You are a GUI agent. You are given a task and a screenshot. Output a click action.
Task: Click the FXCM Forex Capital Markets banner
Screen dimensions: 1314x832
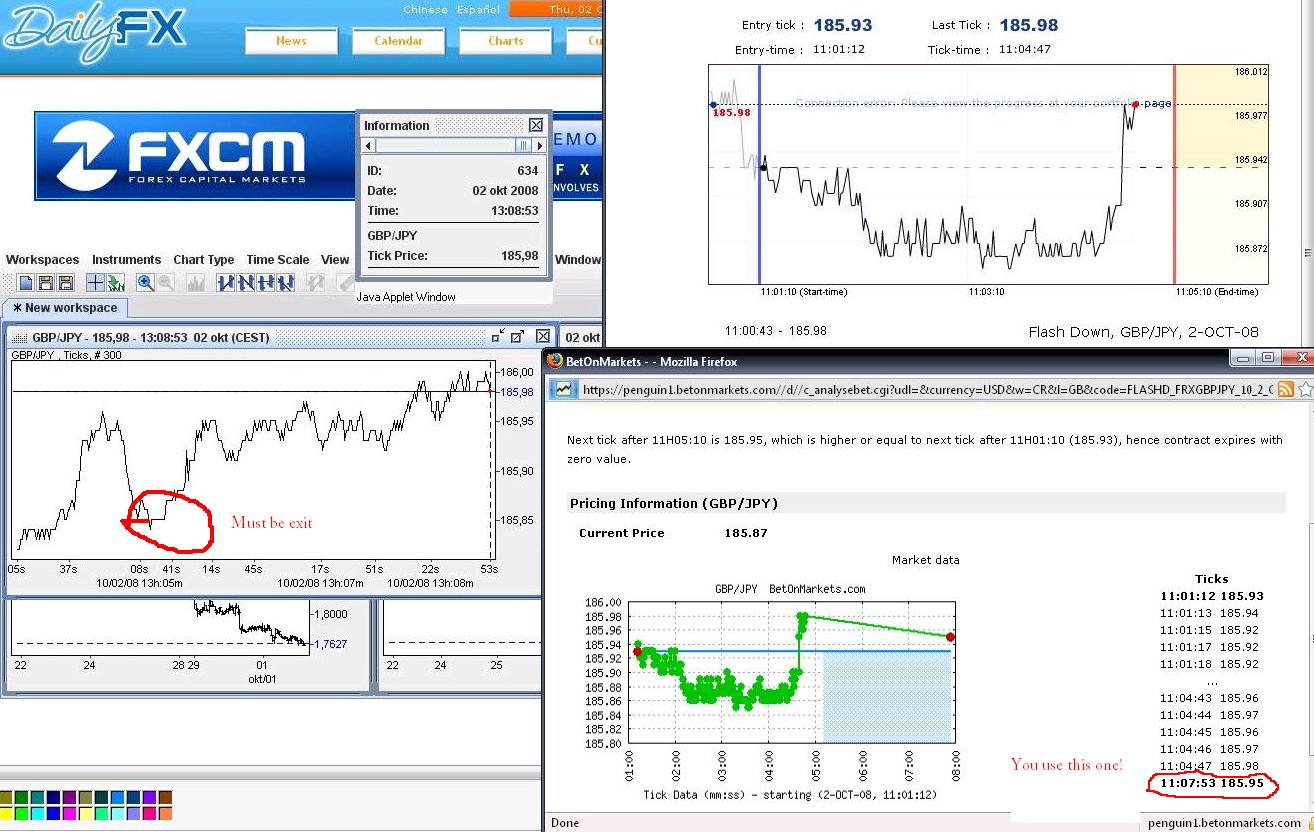coord(195,155)
